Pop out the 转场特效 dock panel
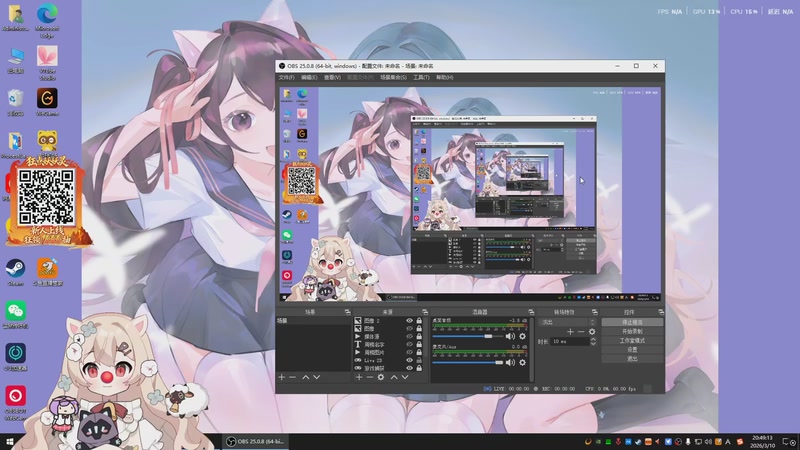The height and width of the screenshot is (450, 800). (x=595, y=312)
